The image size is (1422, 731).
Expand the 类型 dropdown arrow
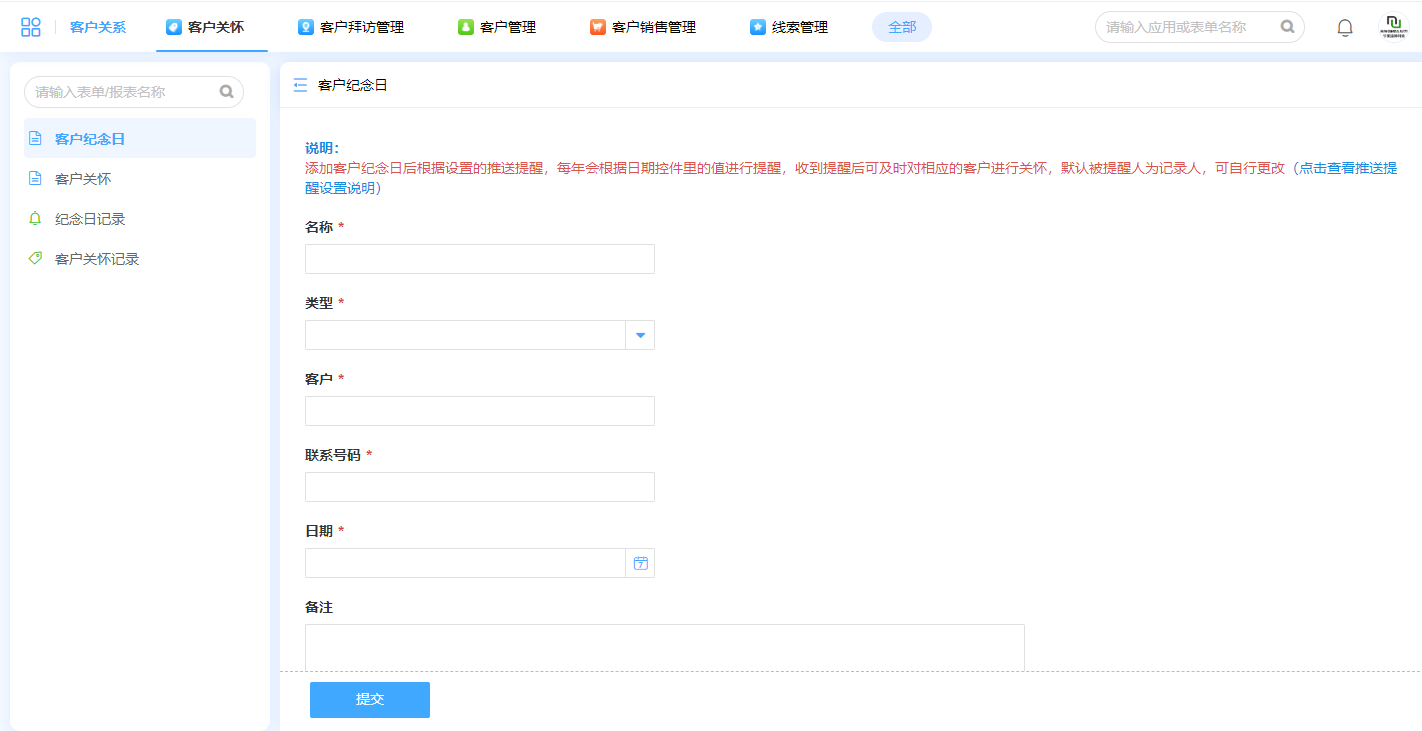click(x=640, y=335)
